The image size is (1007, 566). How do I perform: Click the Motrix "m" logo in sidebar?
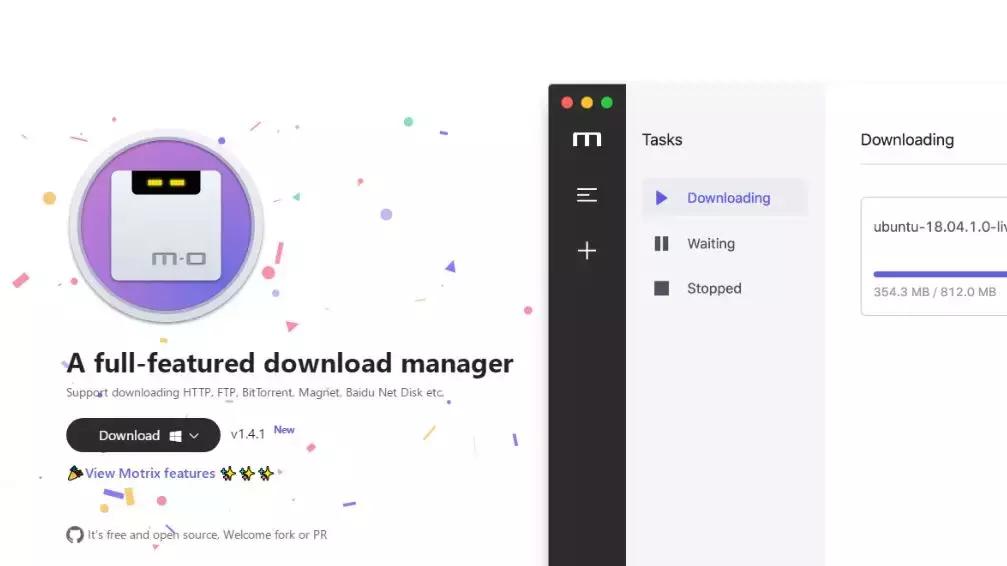587,140
